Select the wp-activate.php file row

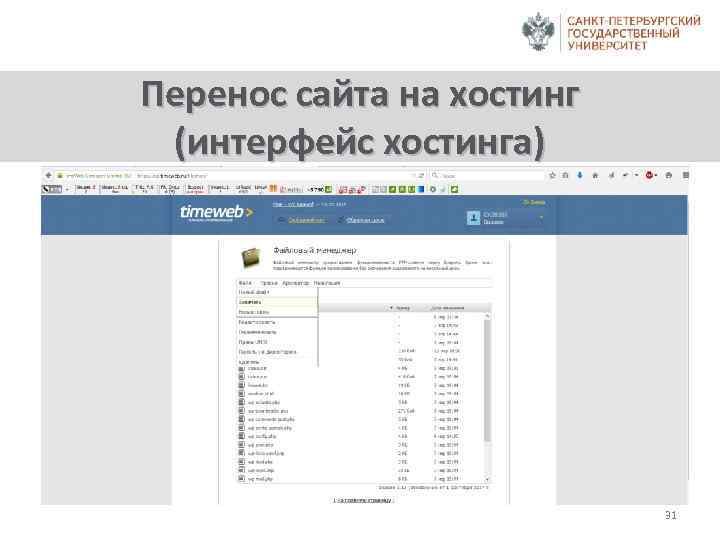click(360, 402)
